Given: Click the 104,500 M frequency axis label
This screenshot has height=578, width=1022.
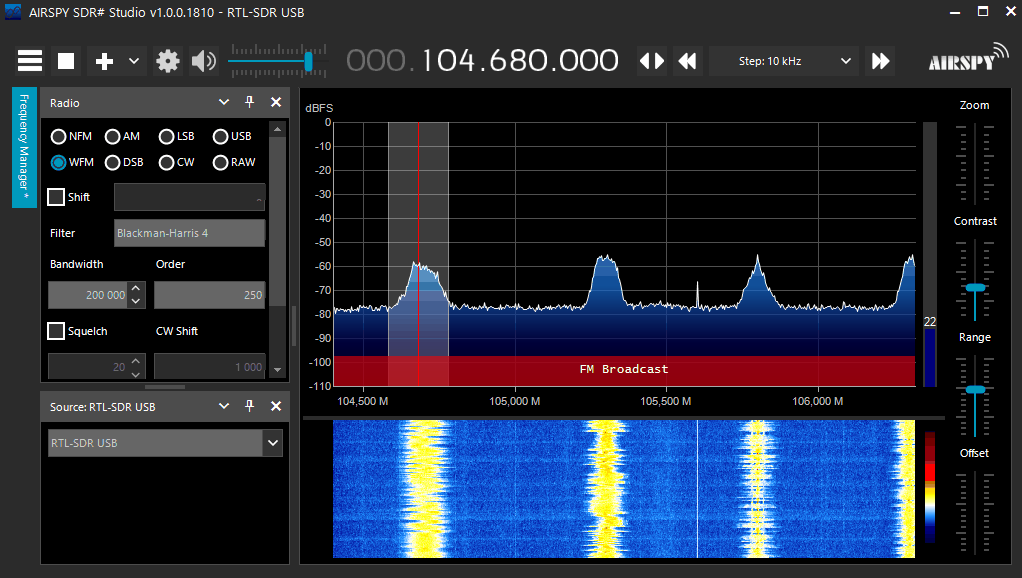Looking at the screenshot, I should point(362,401).
